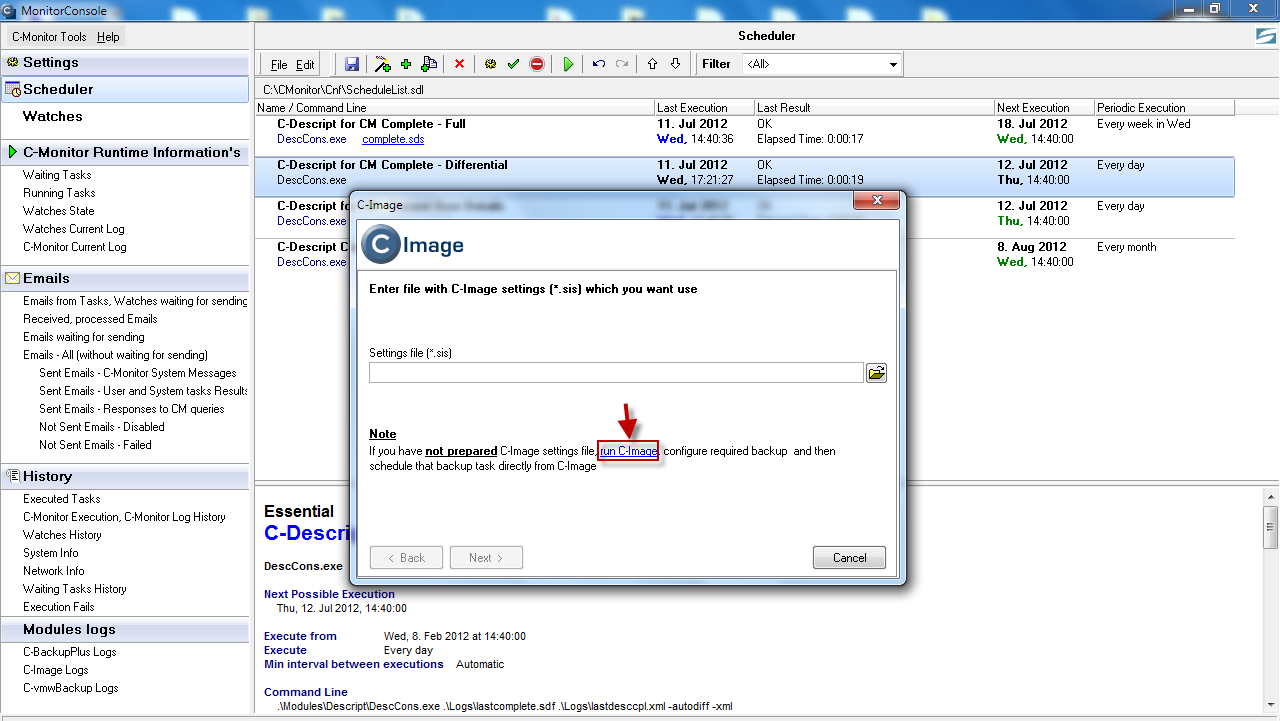Open the Help menu
This screenshot has height=721, width=1280.
108,37
